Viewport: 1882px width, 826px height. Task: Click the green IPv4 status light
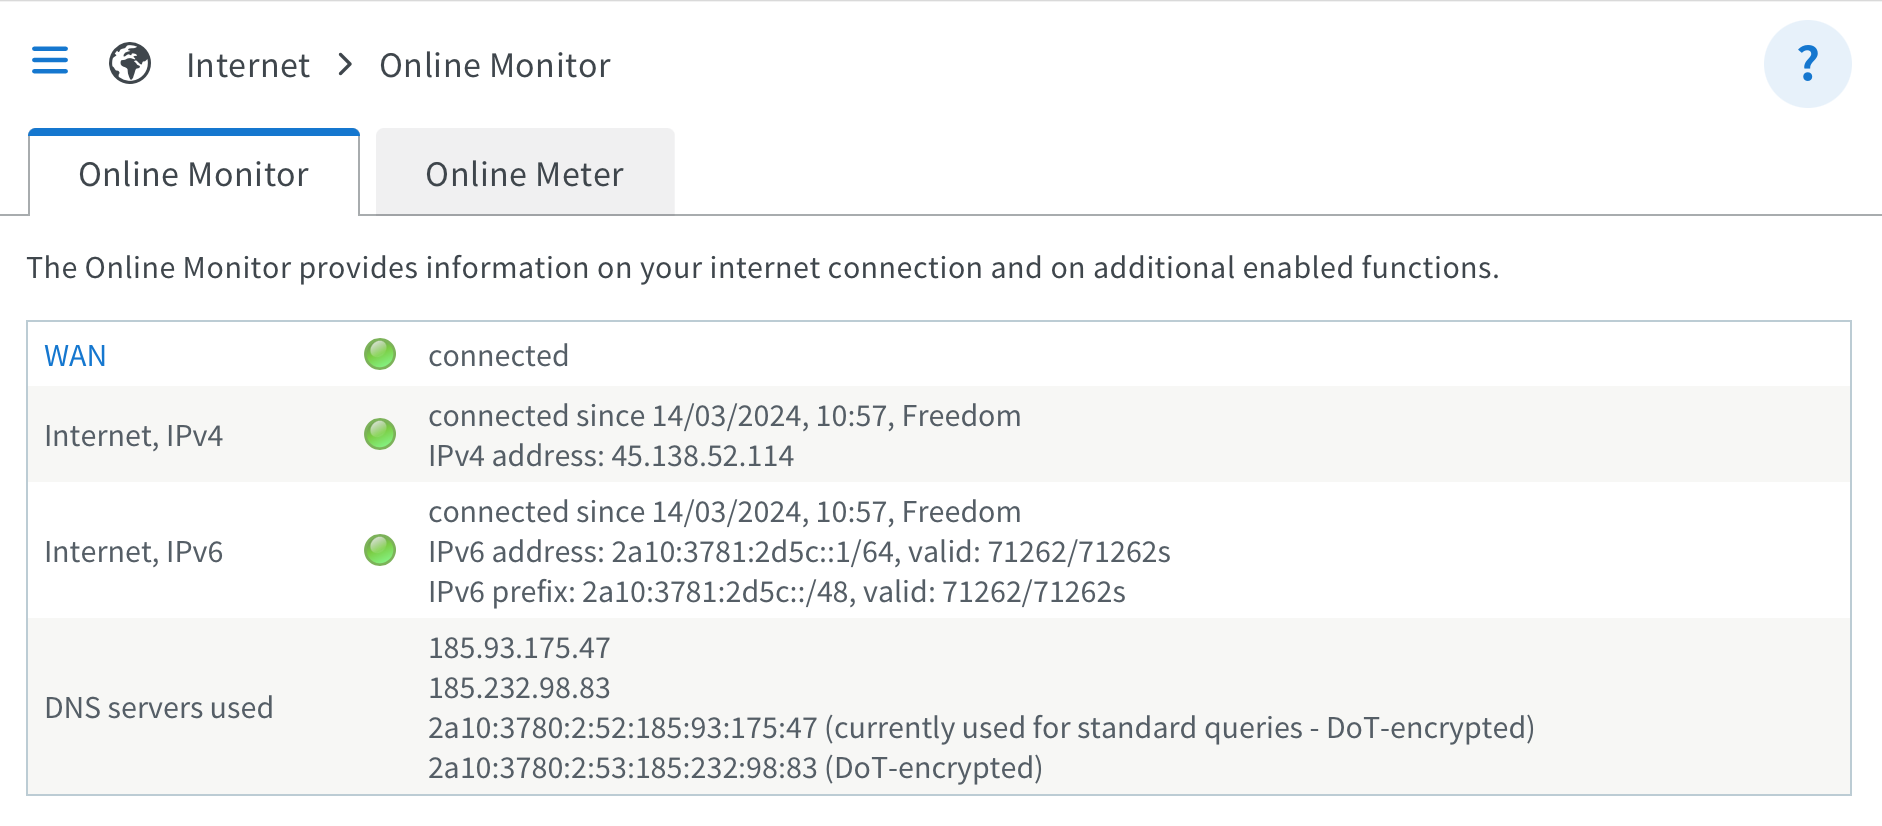click(x=380, y=434)
